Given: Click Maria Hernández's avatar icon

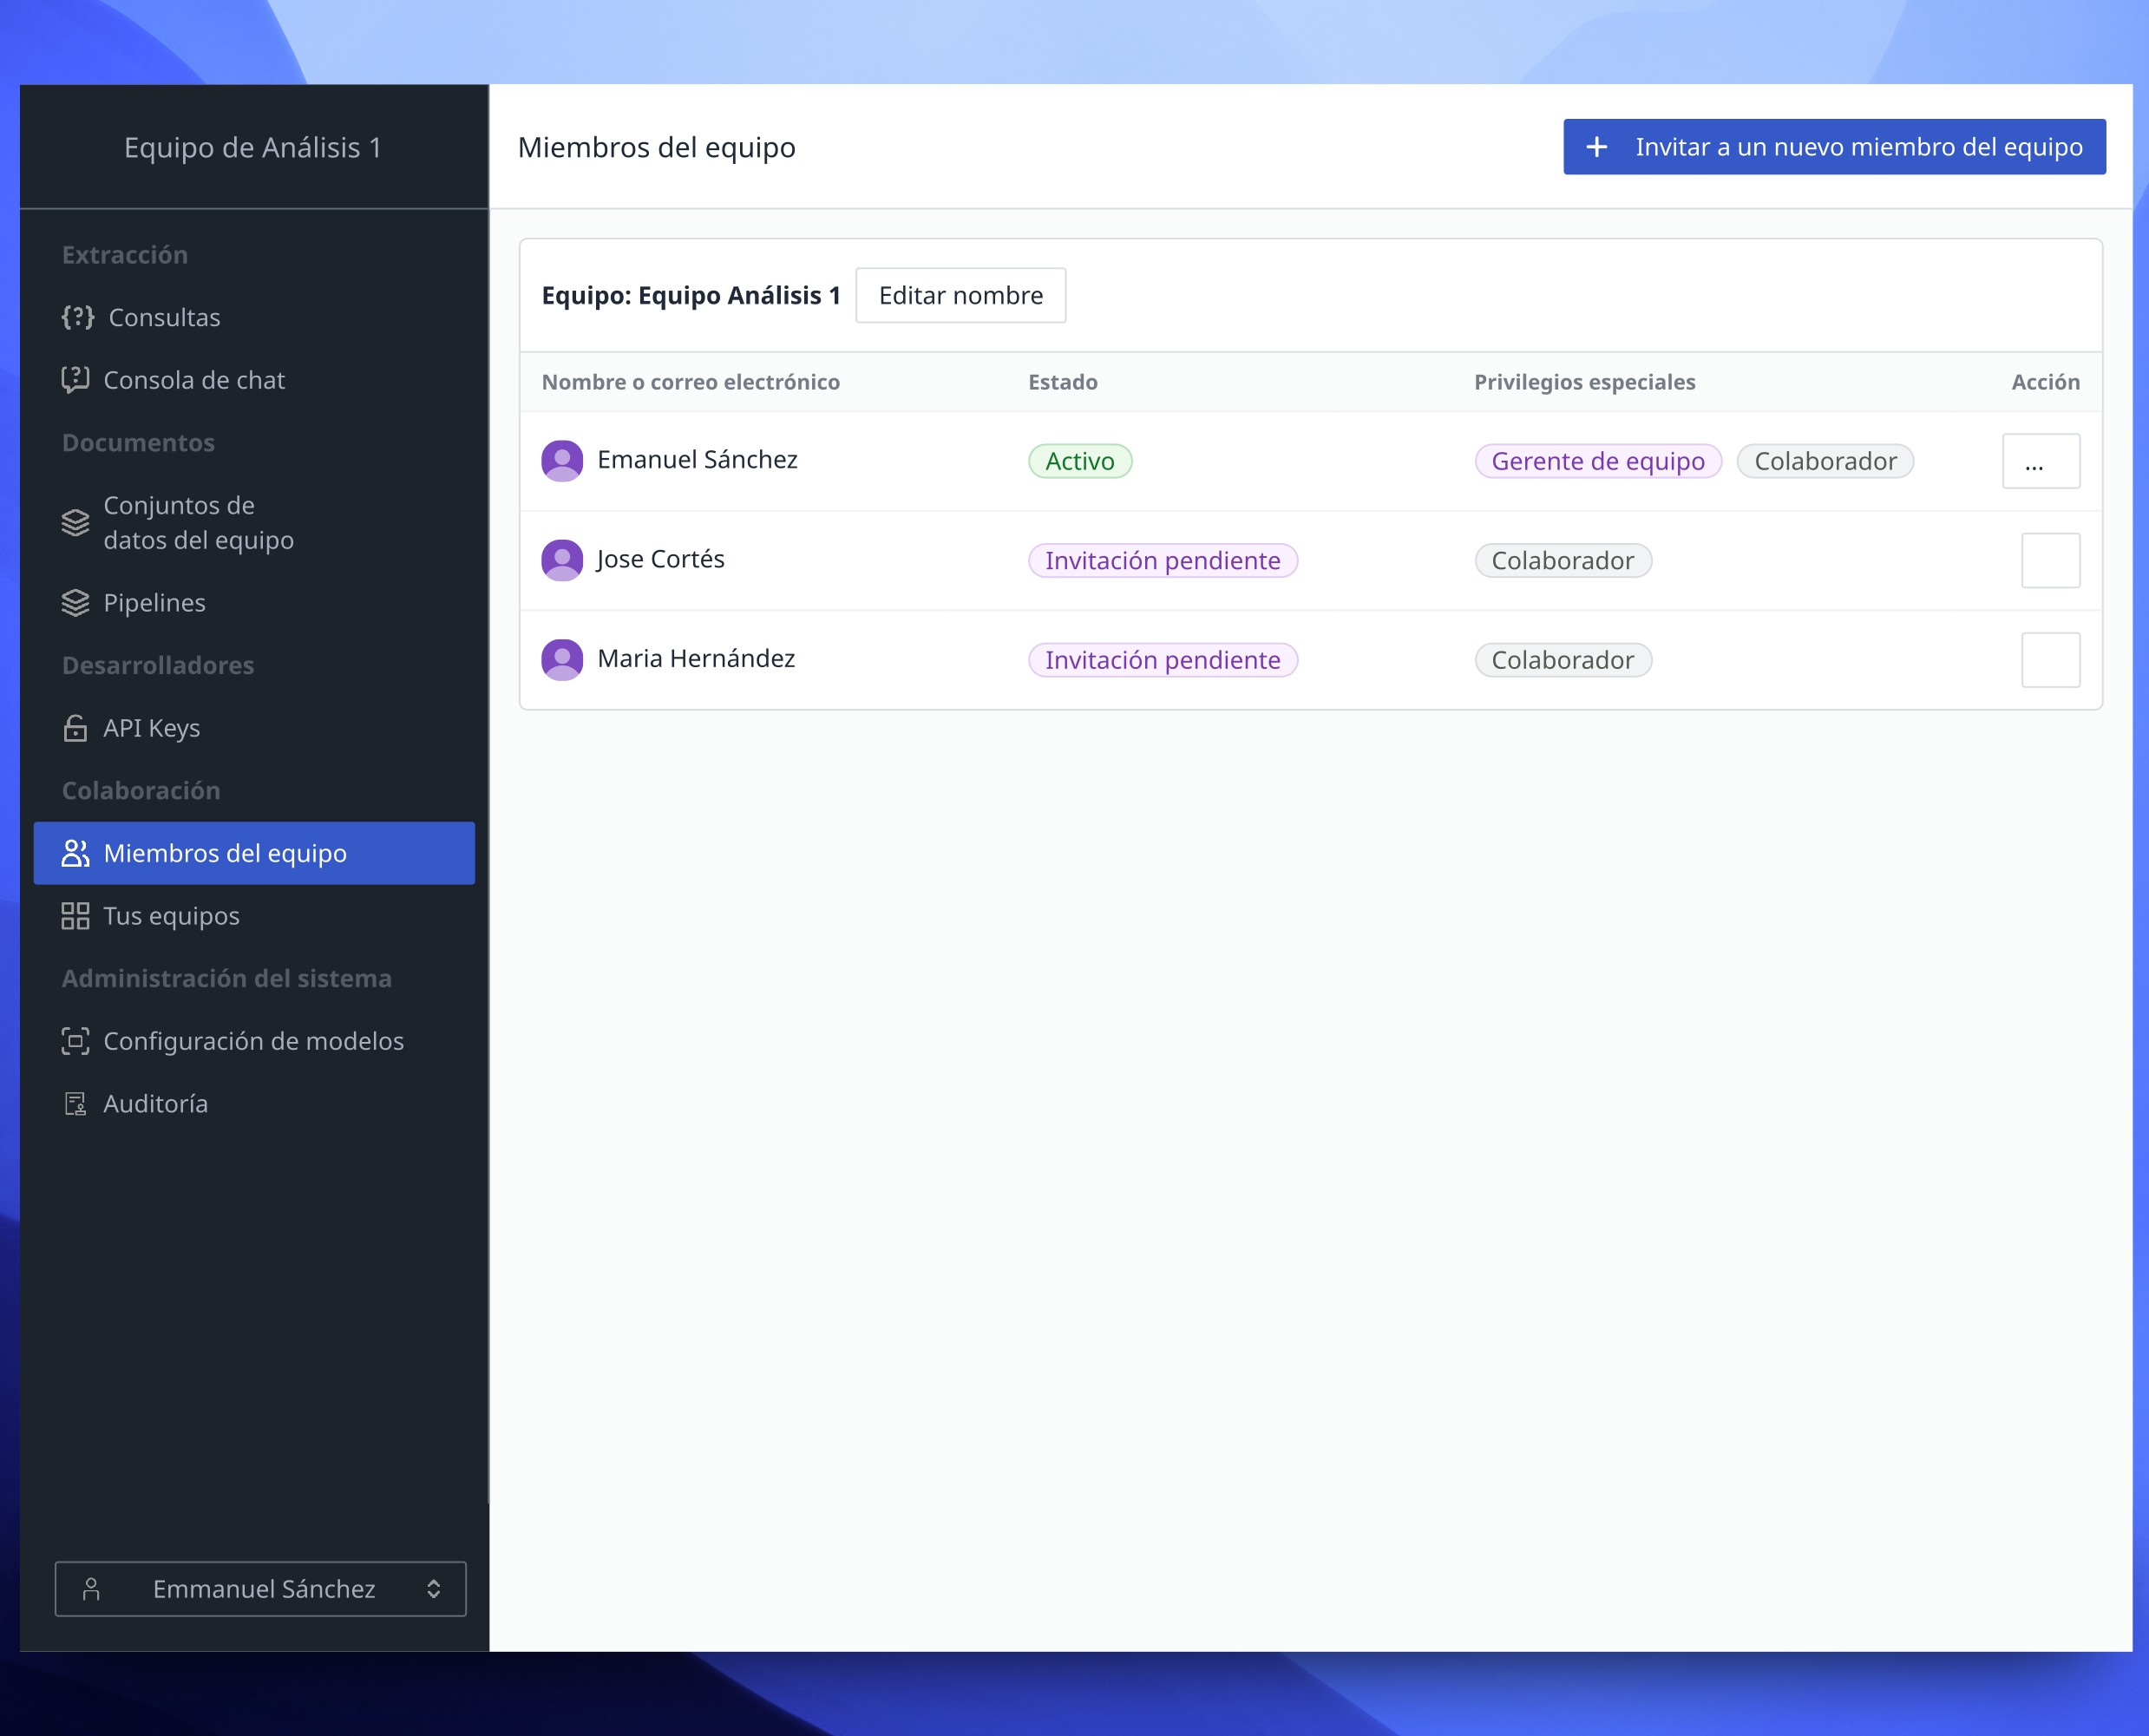Looking at the screenshot, I should coord(562,659).
